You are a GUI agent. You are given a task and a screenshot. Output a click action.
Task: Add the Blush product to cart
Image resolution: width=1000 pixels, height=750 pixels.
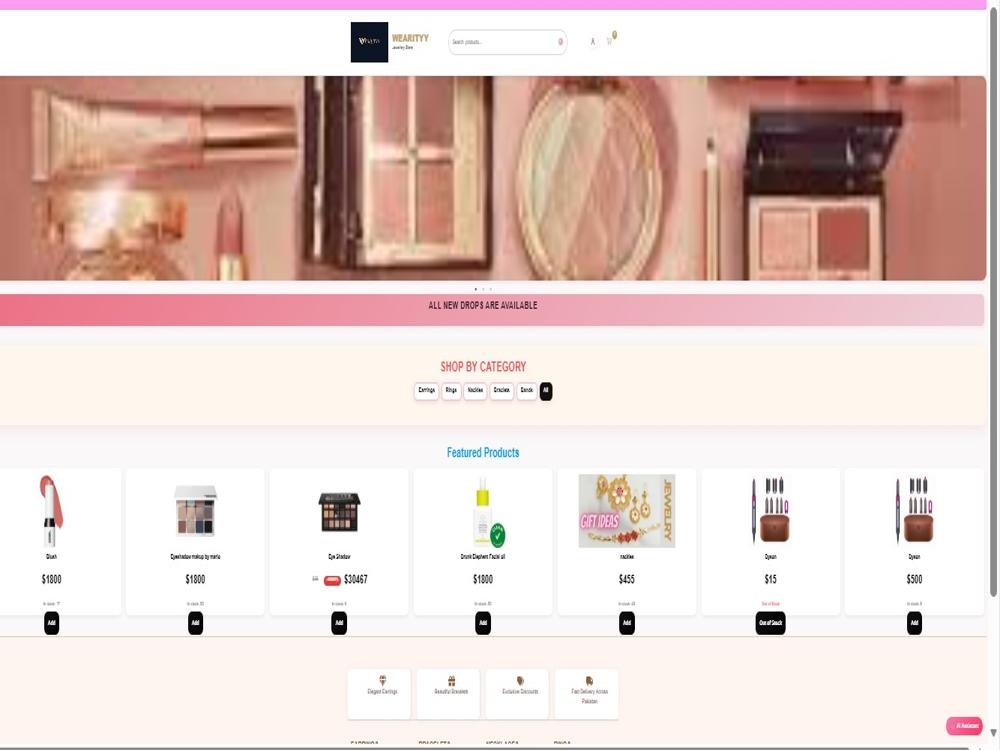52,623
